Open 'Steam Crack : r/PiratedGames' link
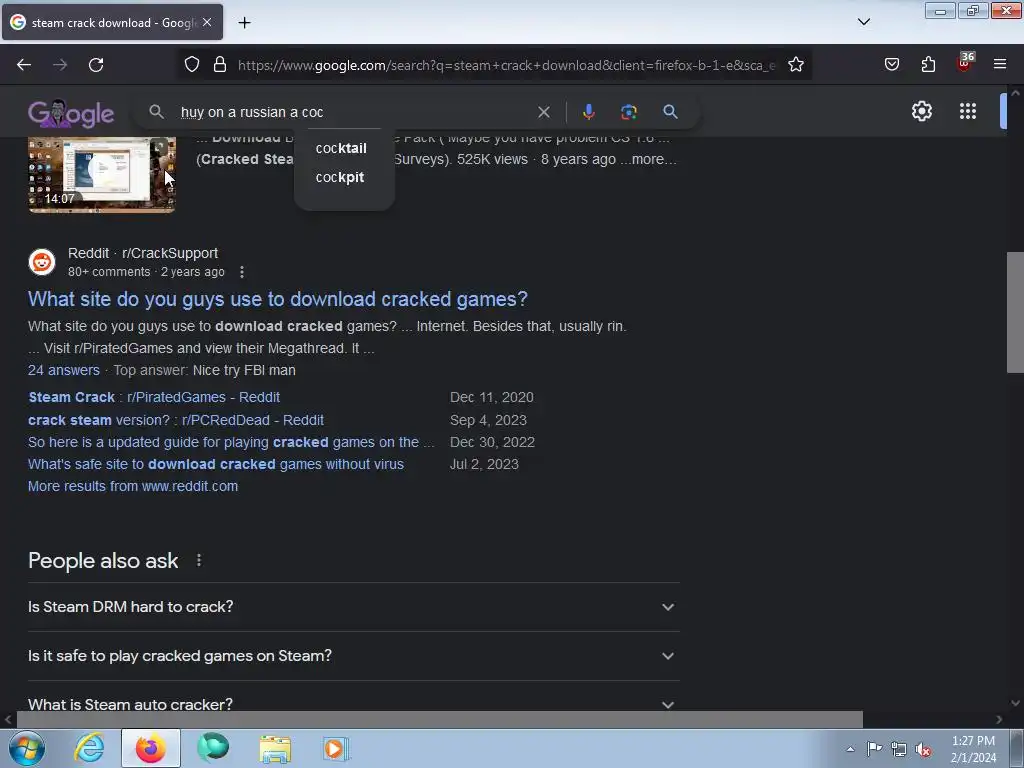 (x=154, y=397)
